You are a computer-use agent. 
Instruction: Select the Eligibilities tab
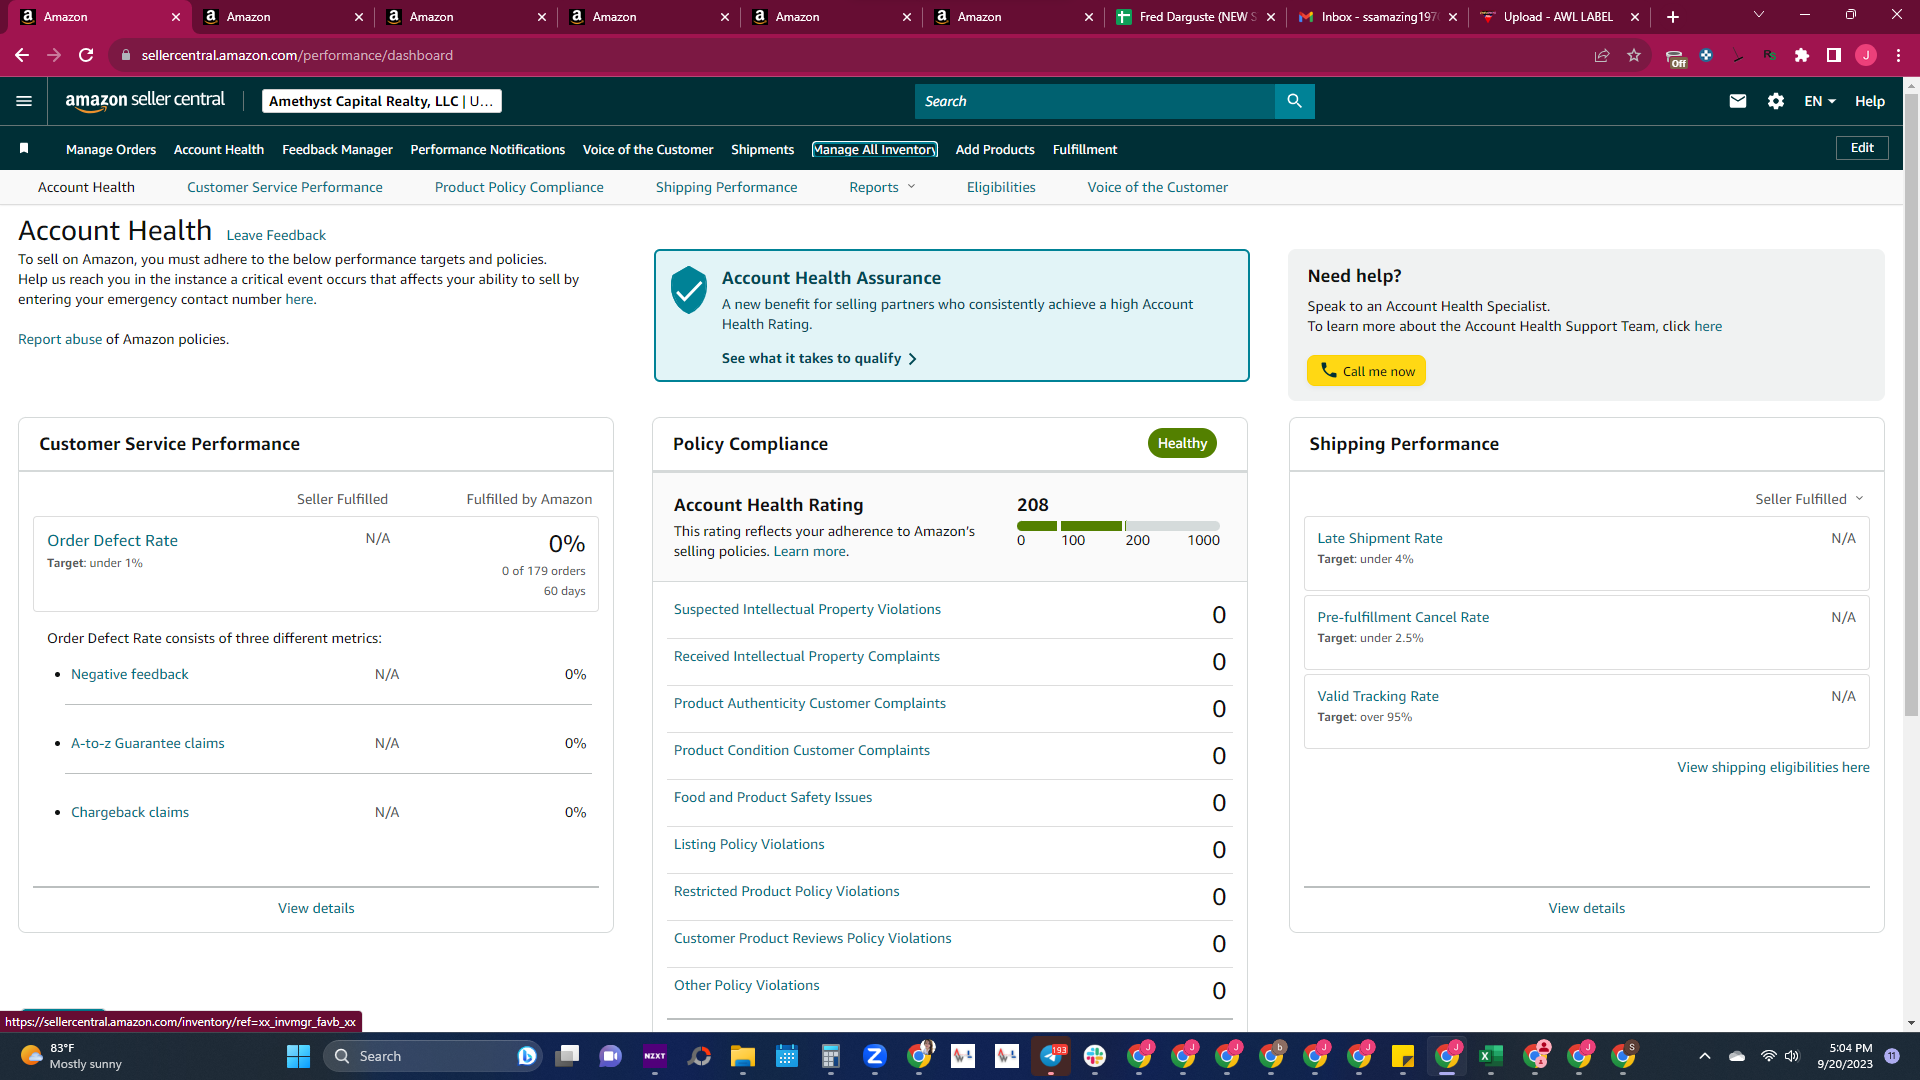pos(1001,187)
